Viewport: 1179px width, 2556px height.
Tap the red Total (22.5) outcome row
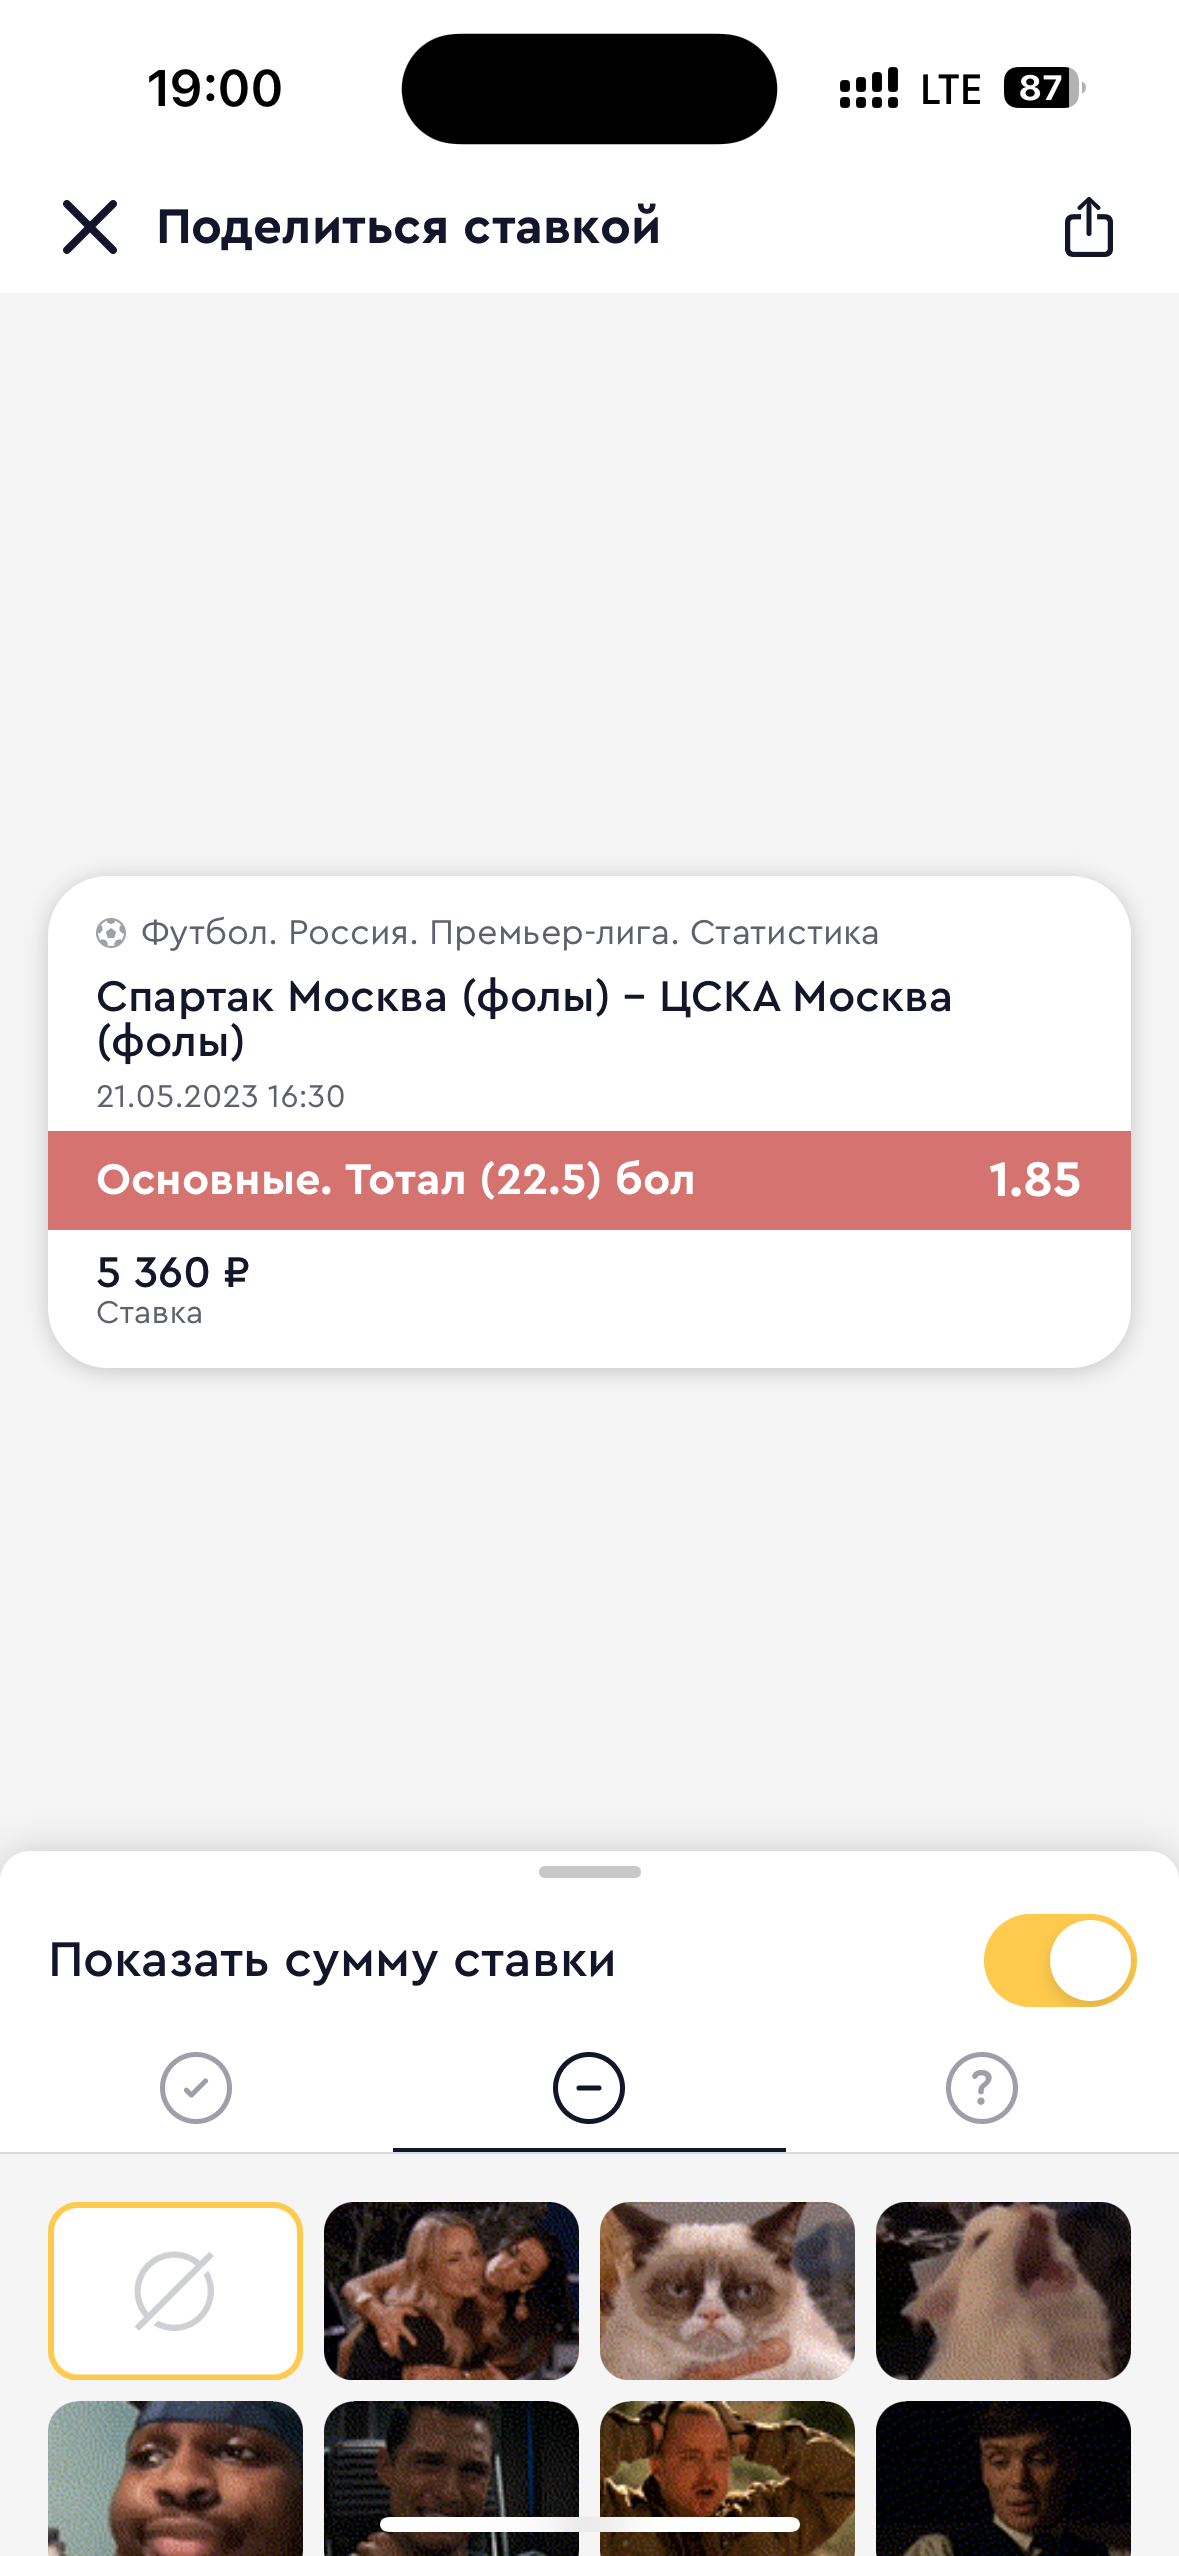(500, 1180)
